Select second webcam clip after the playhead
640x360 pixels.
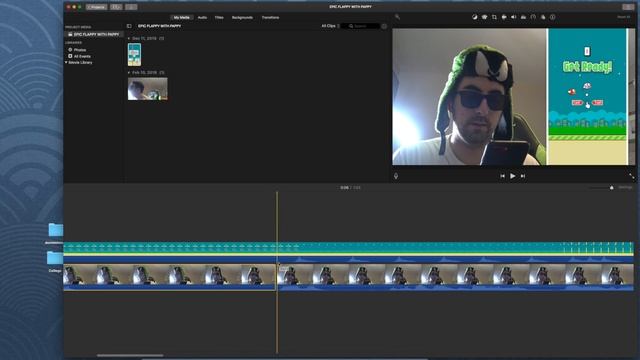coord(456,277)
